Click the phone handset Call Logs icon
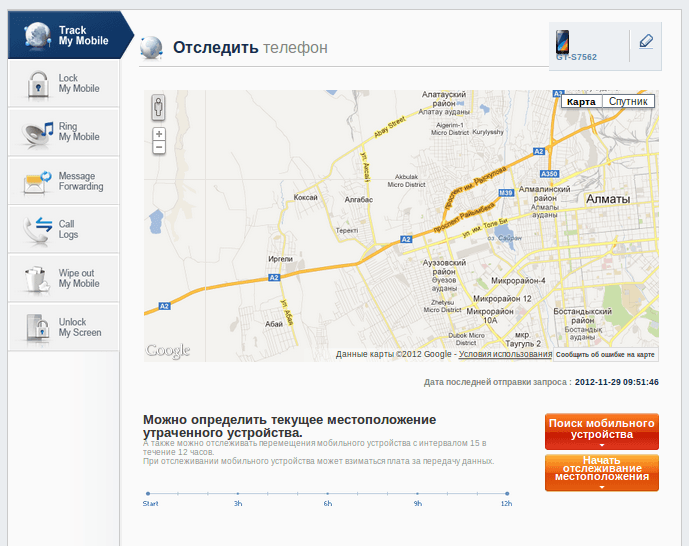This screenshot has height=546, width=689. coord(38,229)
